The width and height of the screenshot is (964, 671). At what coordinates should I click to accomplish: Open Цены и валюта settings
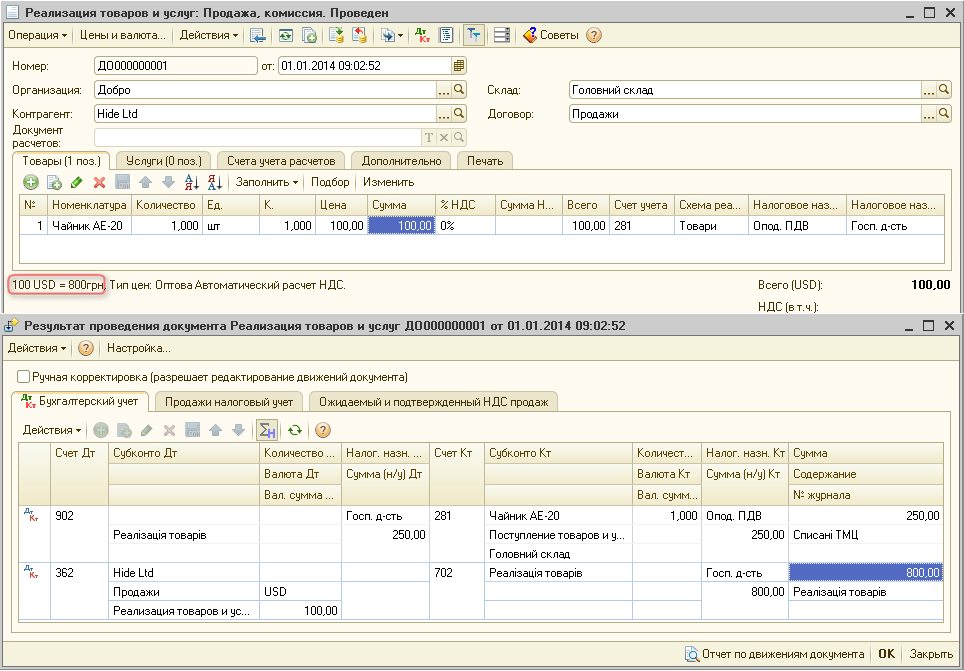[x=123, y=35]
